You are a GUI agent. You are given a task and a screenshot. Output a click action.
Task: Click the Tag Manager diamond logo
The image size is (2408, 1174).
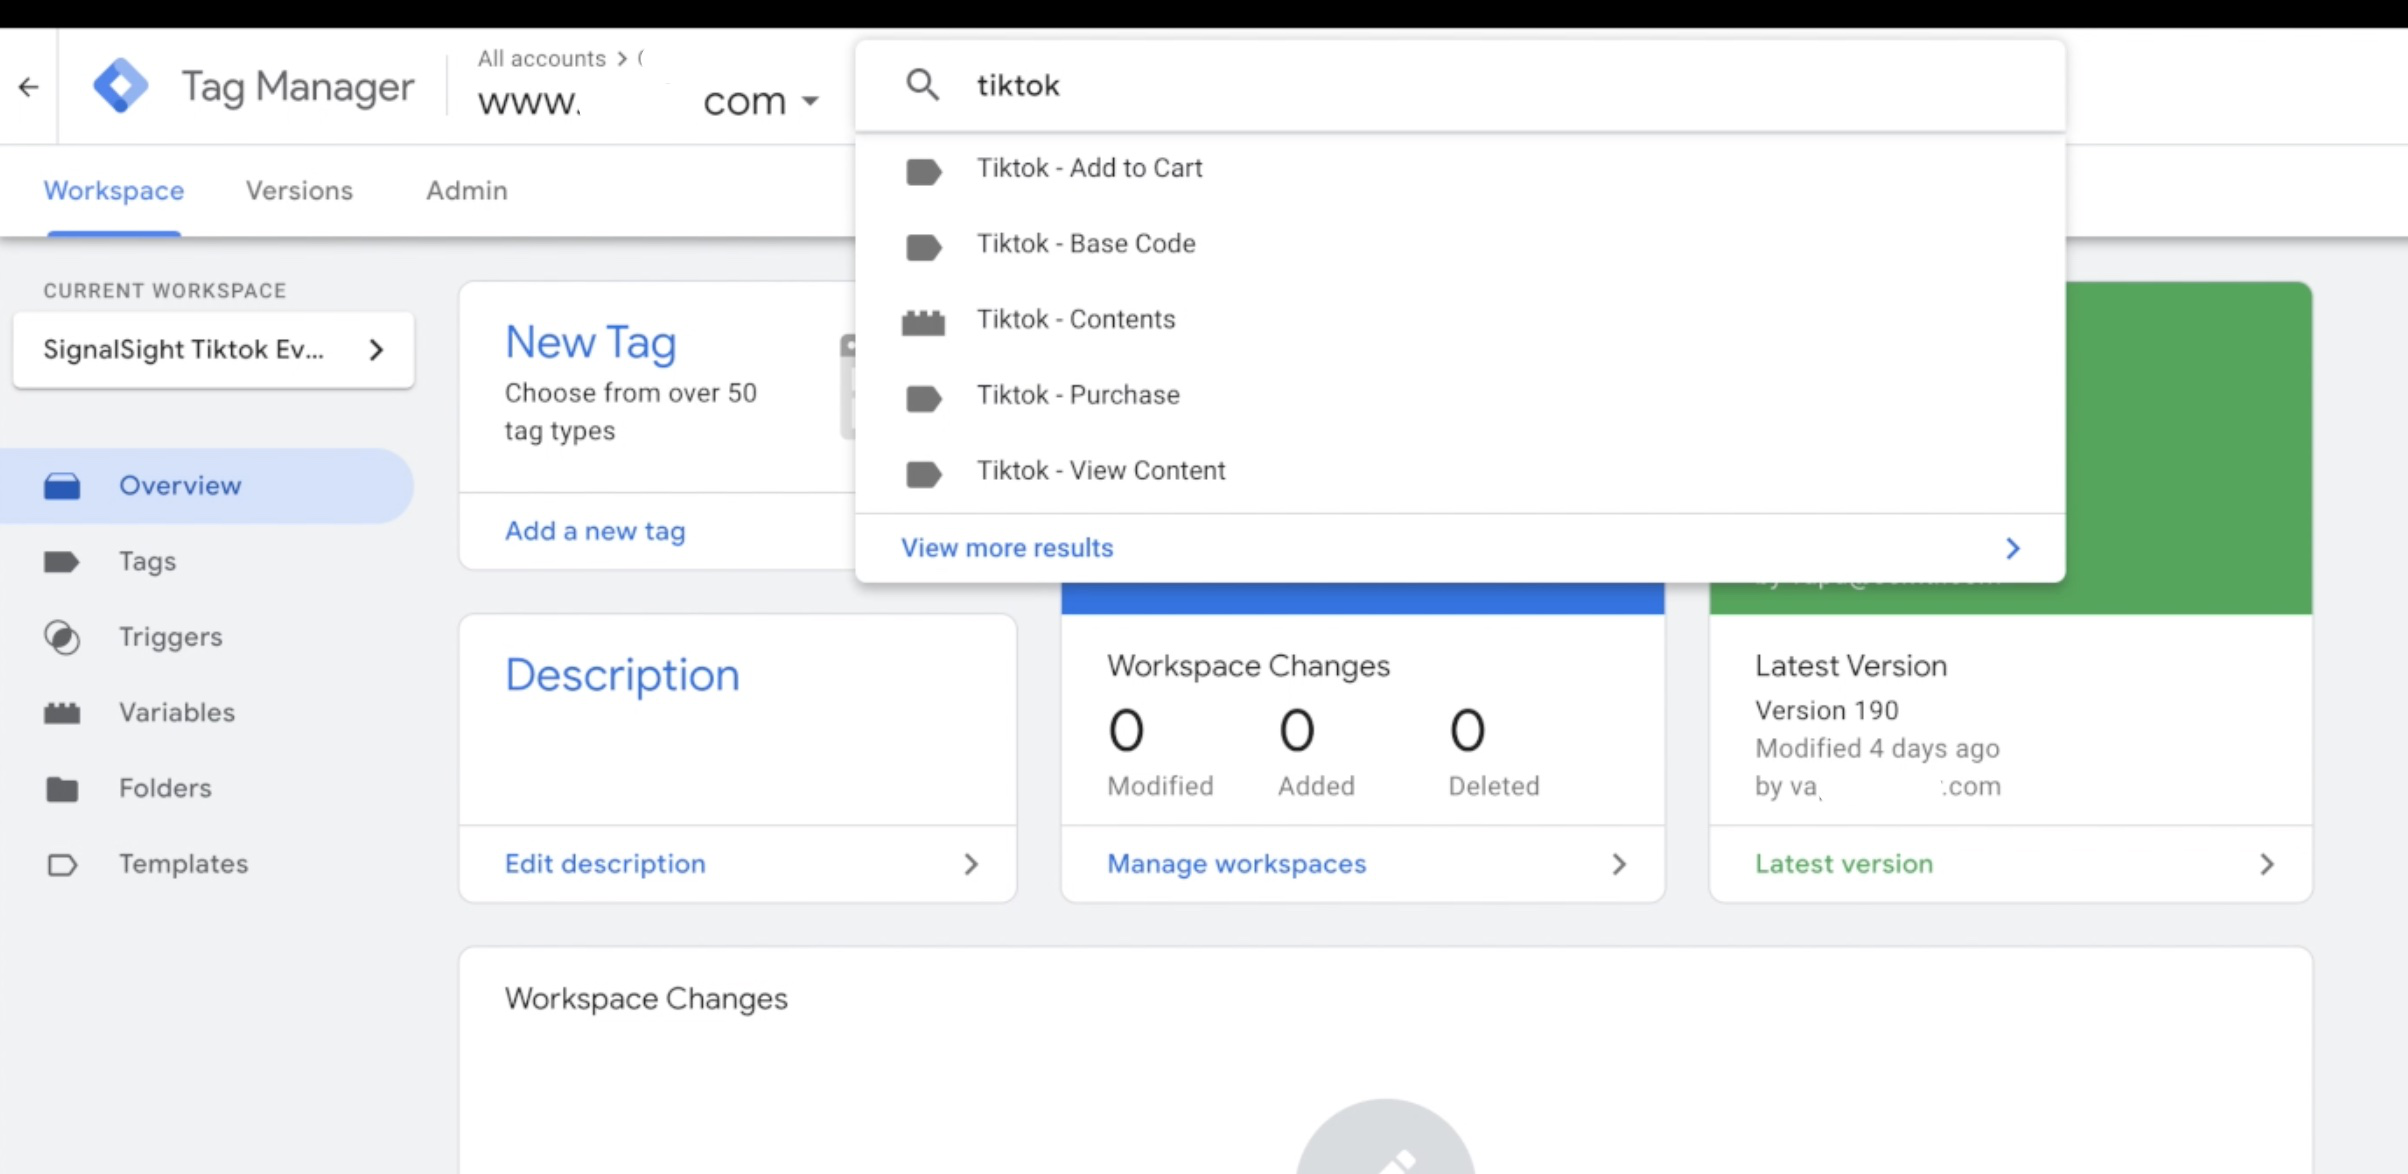pyautogui.click(x=120, y=86)
